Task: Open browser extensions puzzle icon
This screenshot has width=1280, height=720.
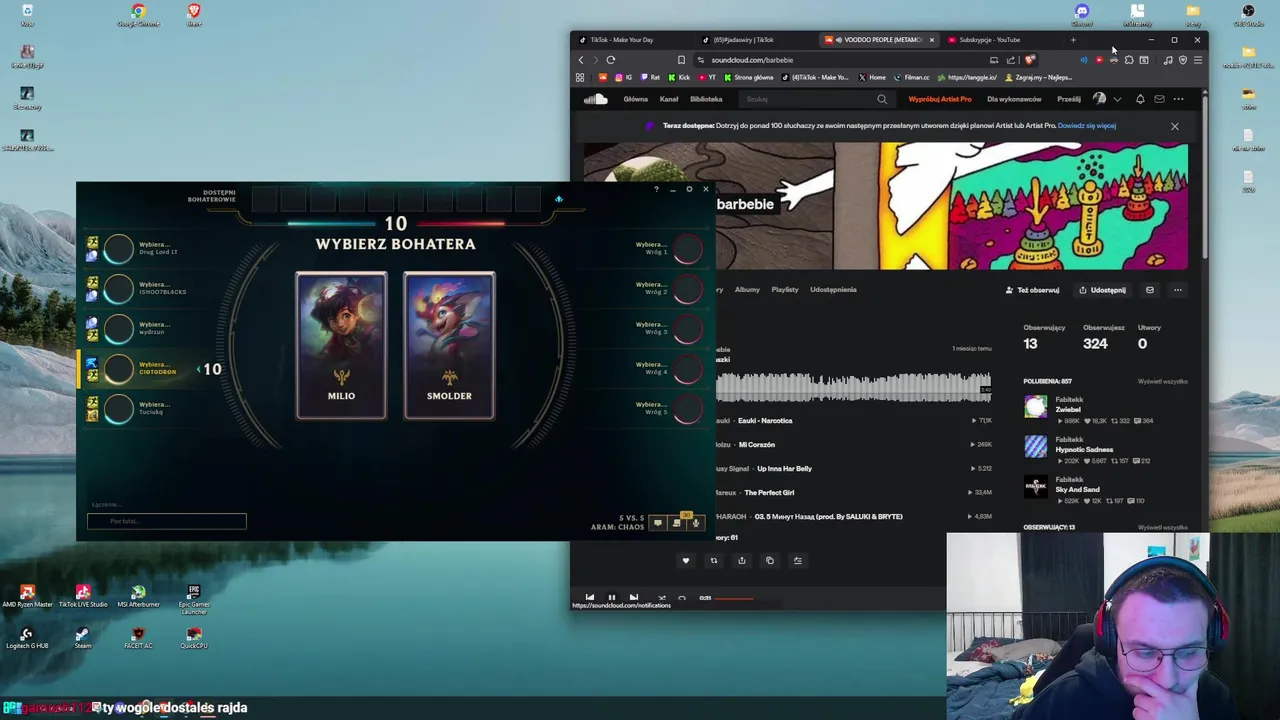Action: 1129,60
